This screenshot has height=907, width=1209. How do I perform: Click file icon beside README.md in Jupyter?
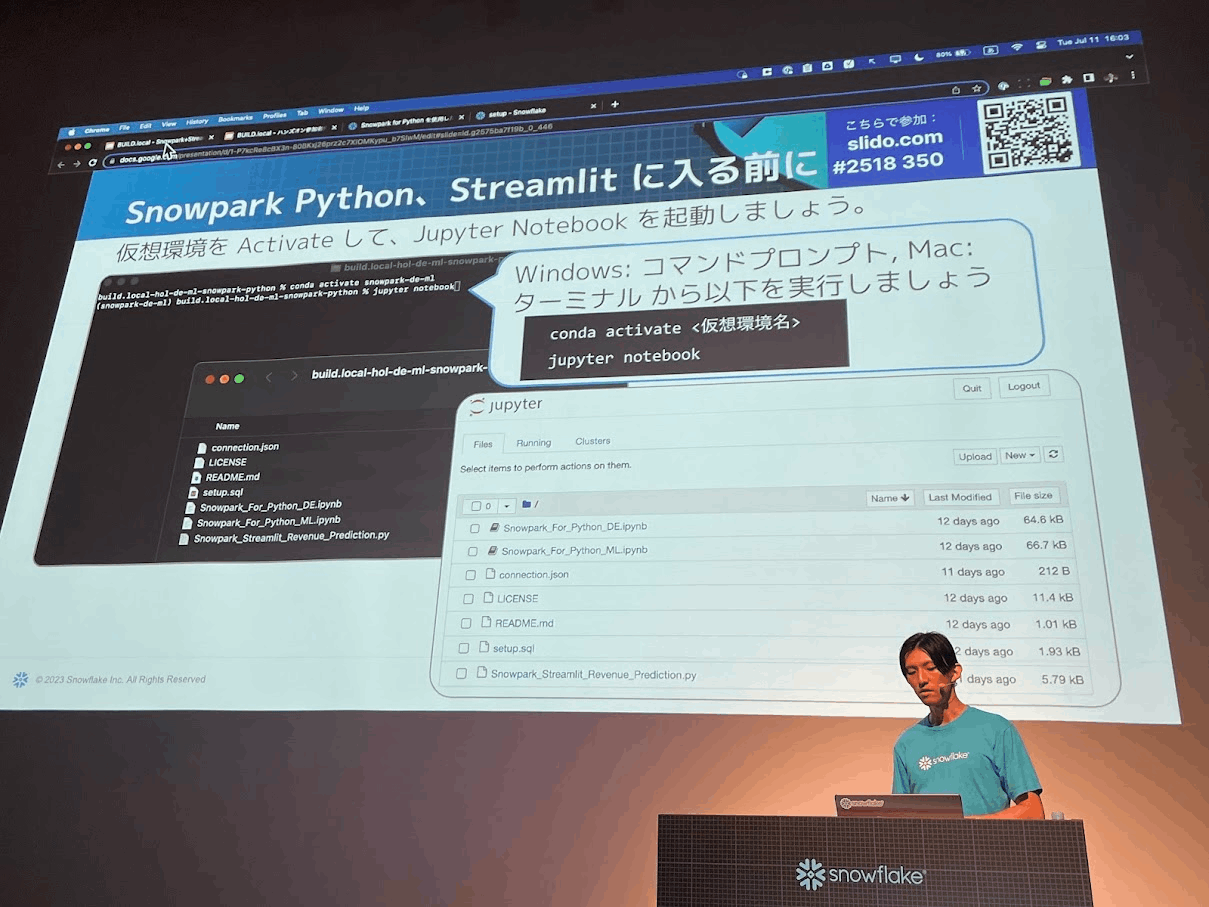tap(486, 622)
